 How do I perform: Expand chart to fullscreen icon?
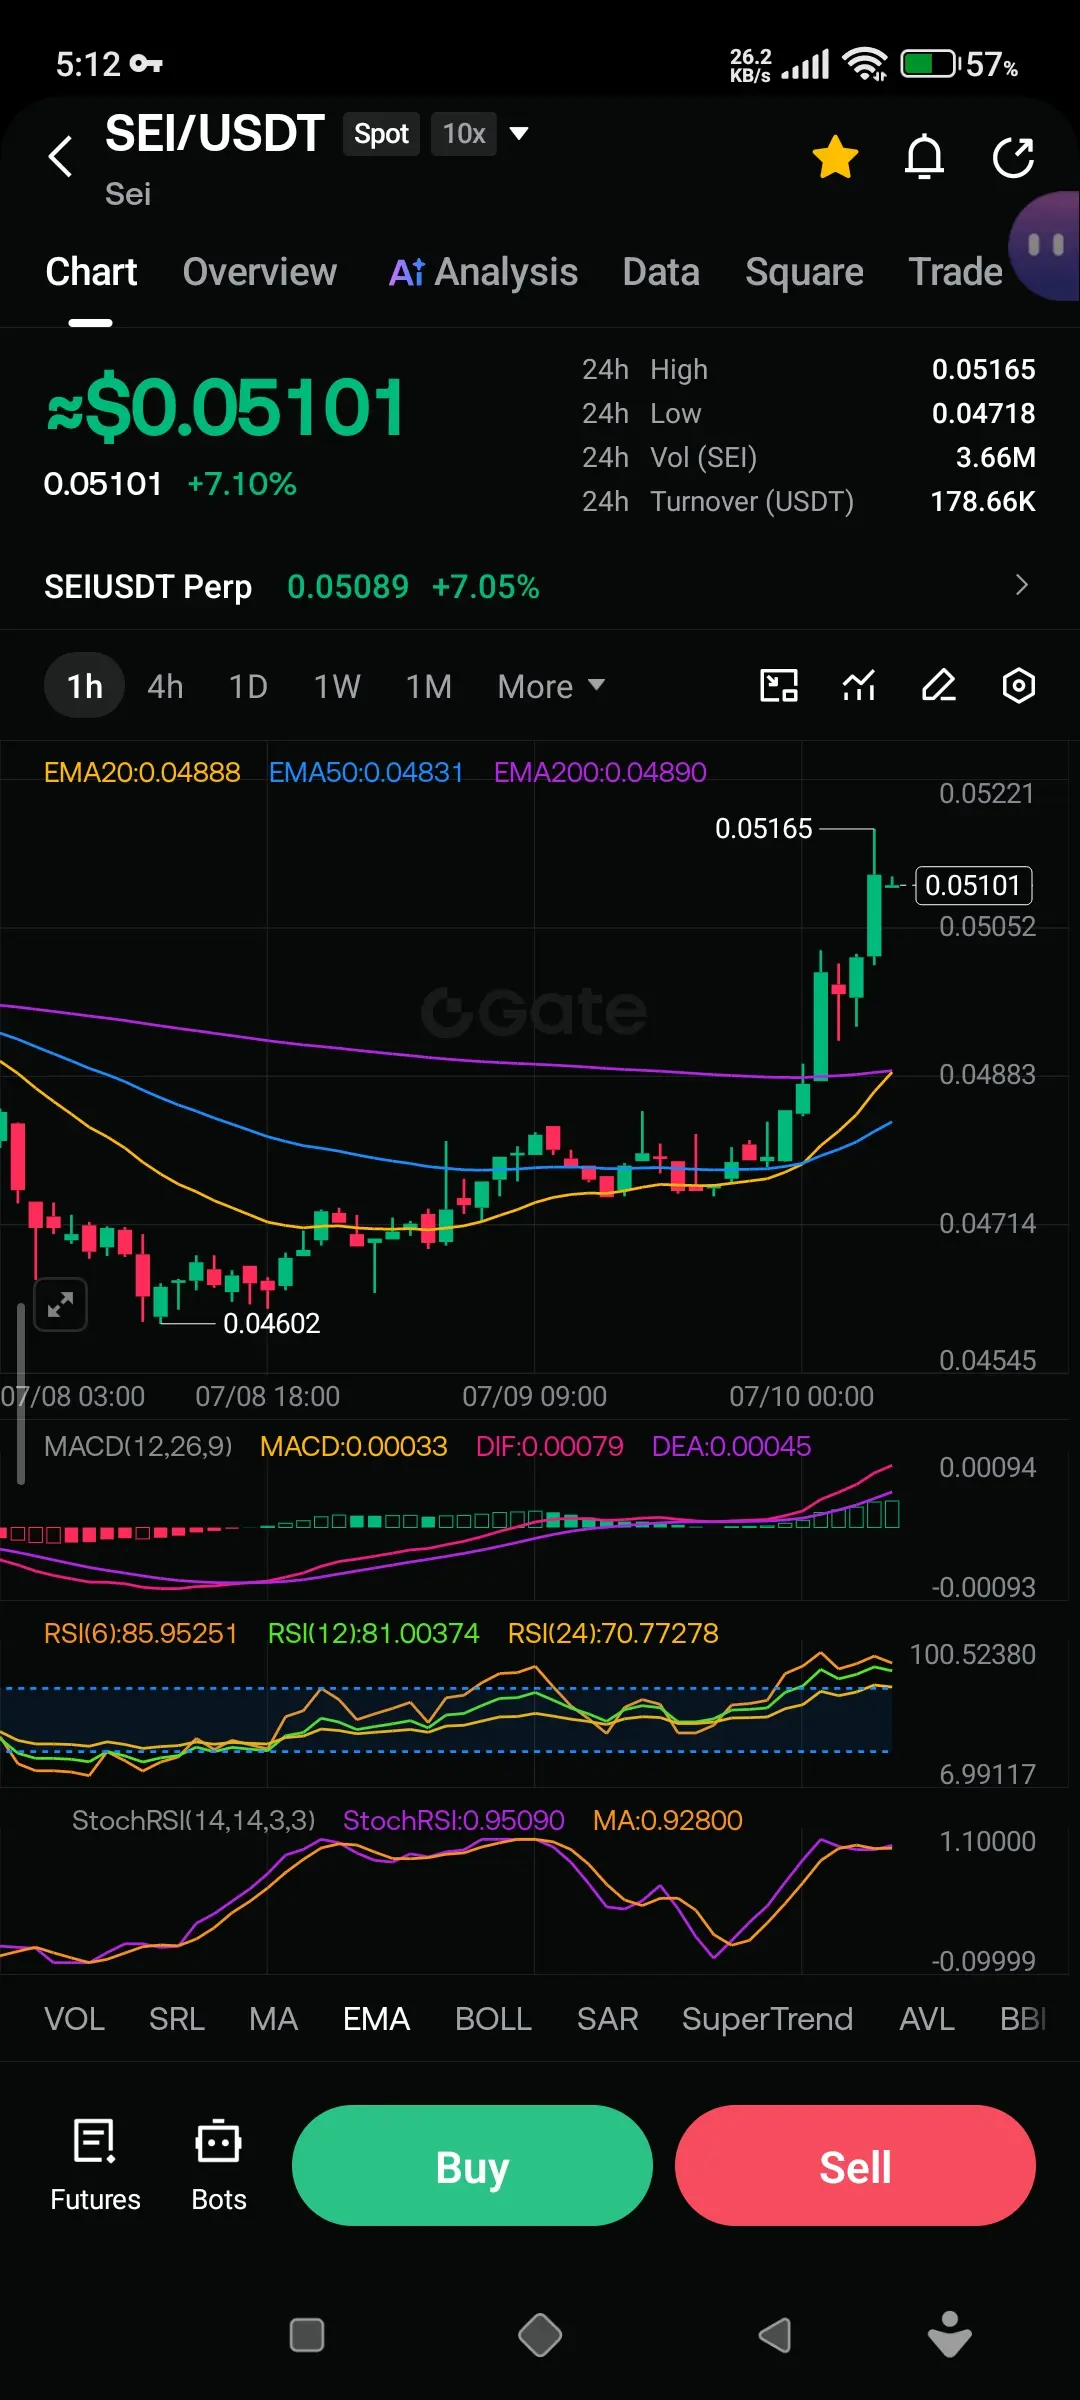61,1304
